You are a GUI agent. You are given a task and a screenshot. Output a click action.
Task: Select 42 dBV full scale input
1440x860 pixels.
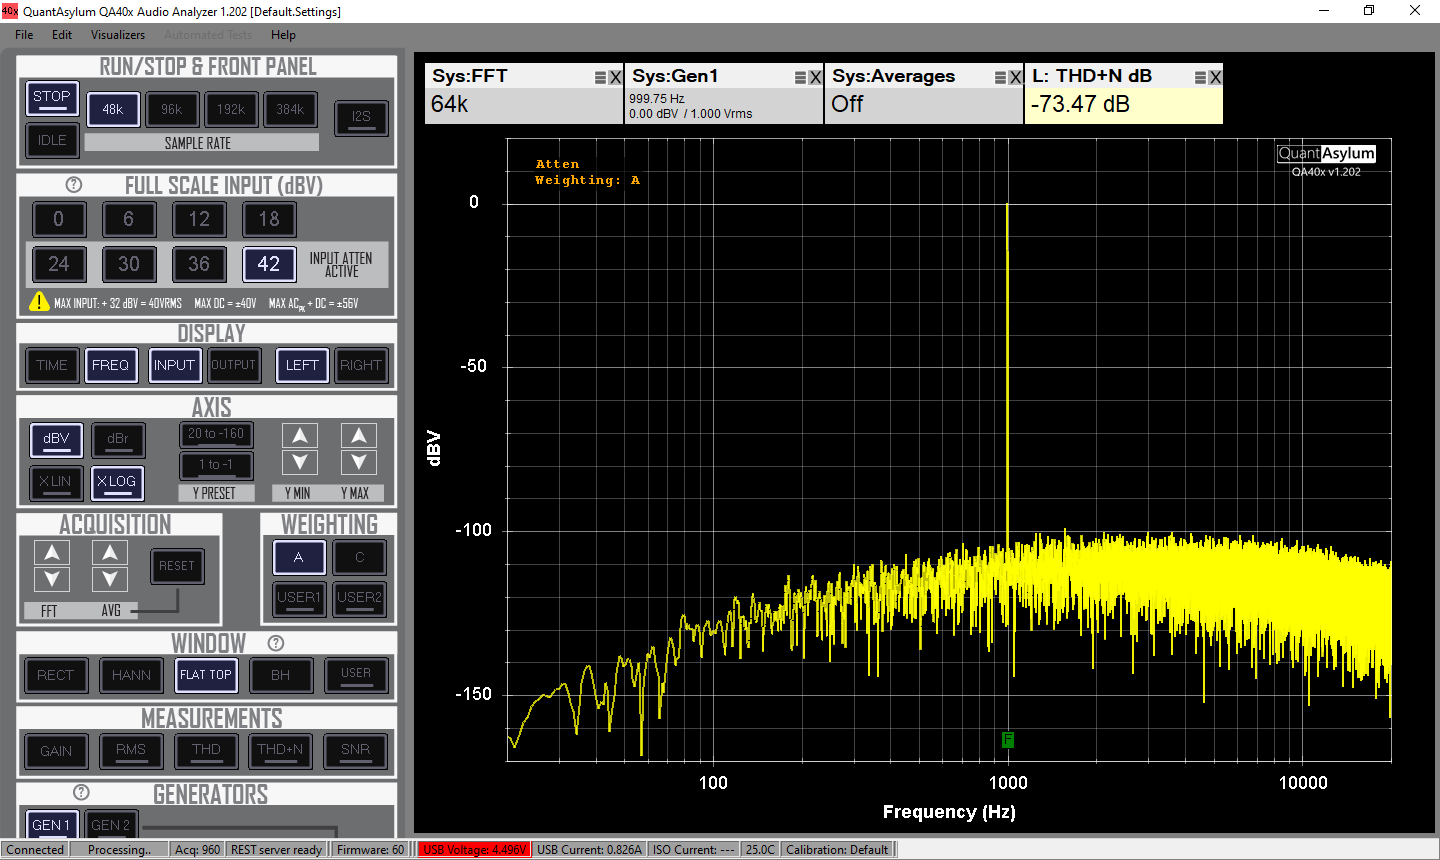269,264
